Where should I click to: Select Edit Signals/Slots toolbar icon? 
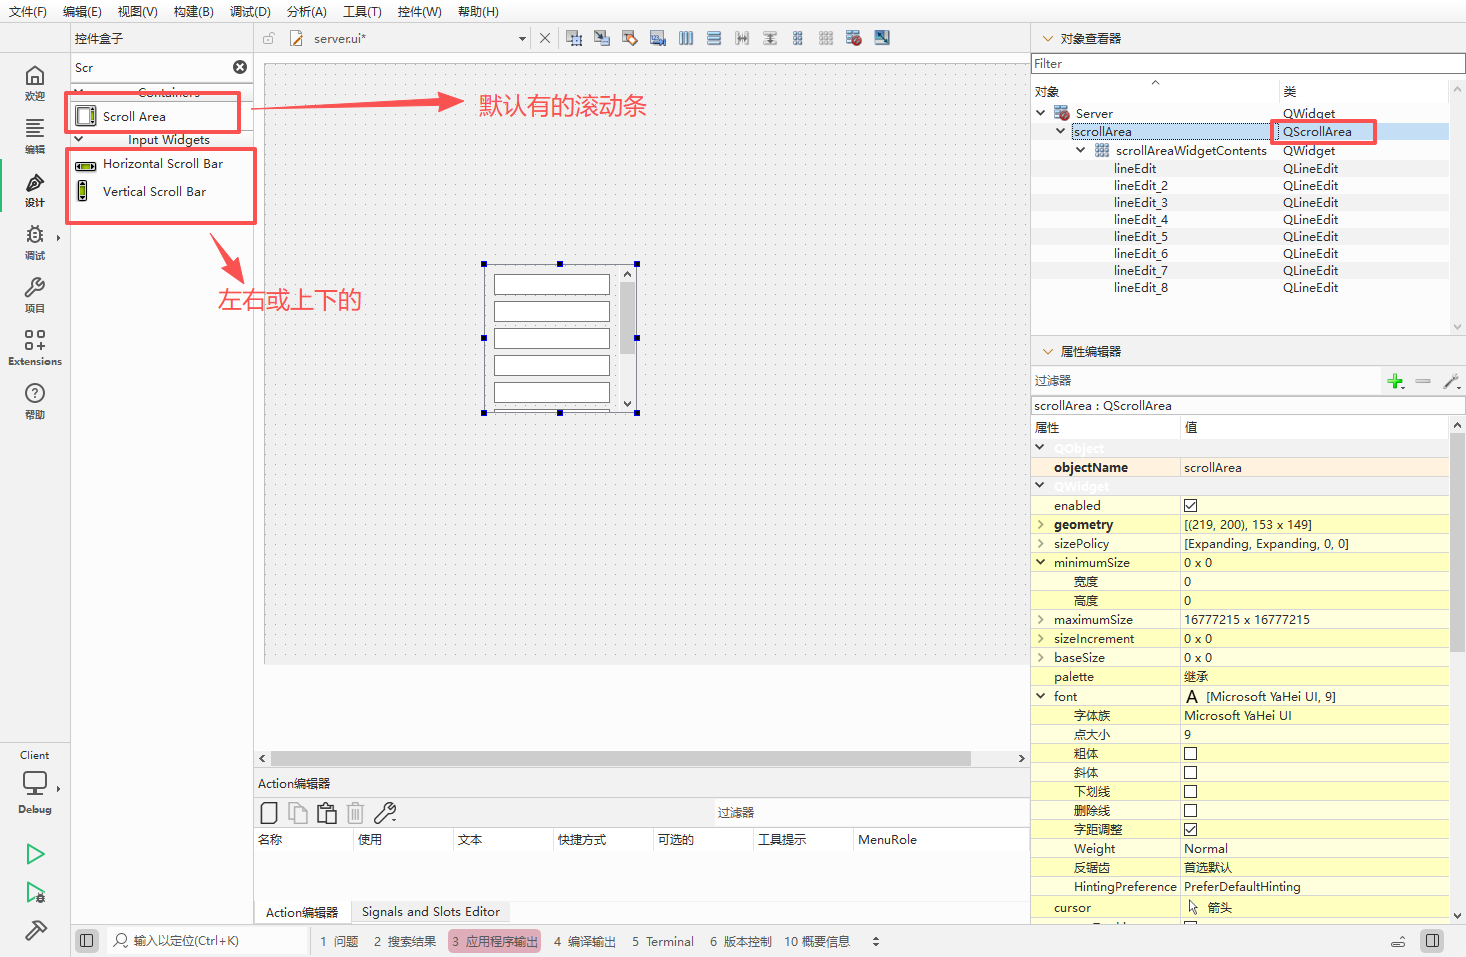pyautogui.click(x=602, y=38)
